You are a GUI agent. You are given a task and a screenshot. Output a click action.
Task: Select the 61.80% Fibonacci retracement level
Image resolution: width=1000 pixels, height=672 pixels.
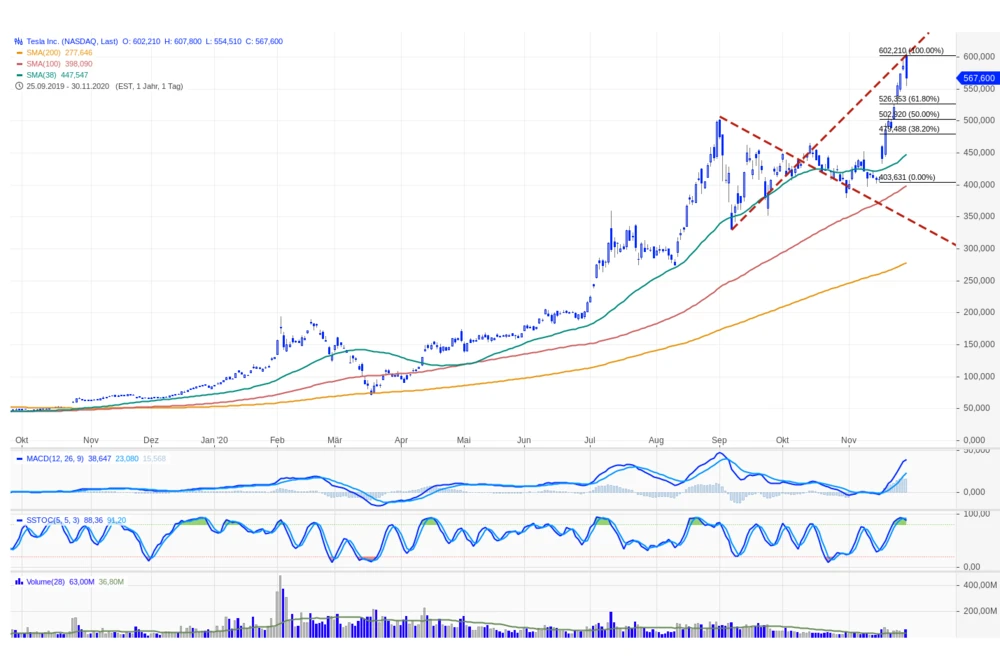(x=909, y=99)
